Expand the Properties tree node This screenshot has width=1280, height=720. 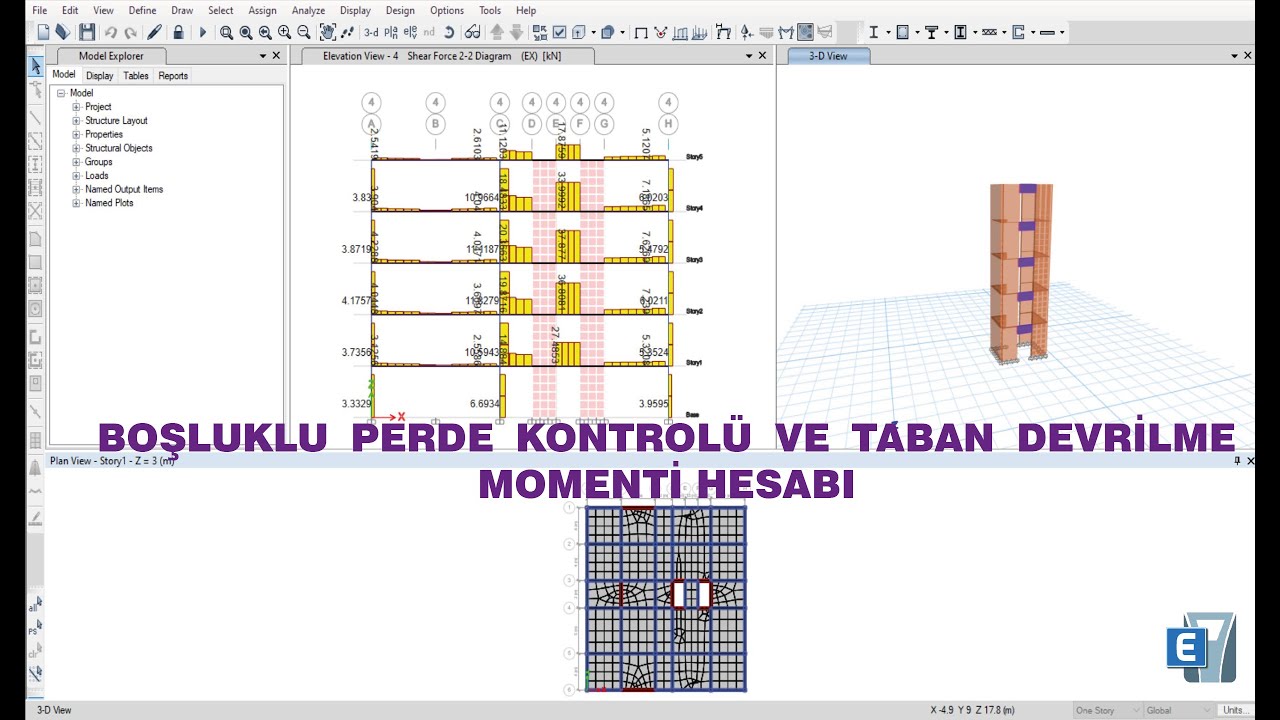point(76,134)
